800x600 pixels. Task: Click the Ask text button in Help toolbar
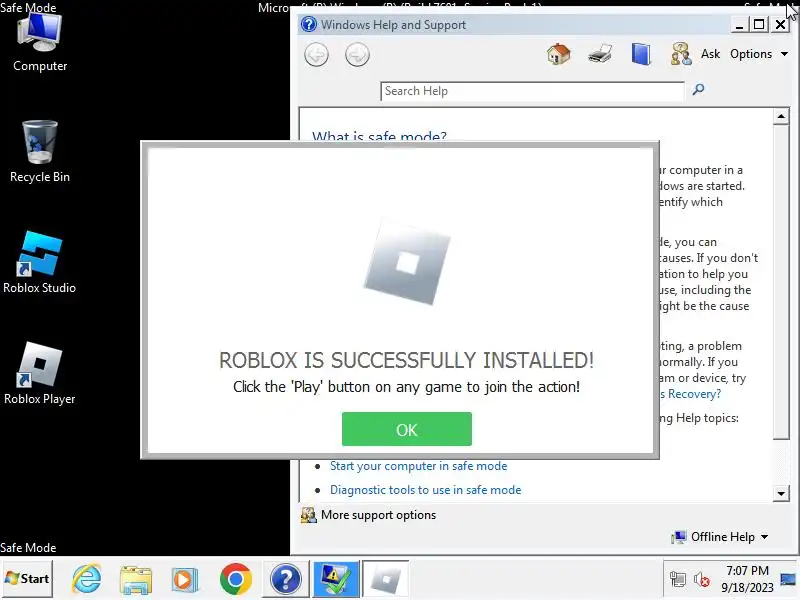click(x=710, y=54)
